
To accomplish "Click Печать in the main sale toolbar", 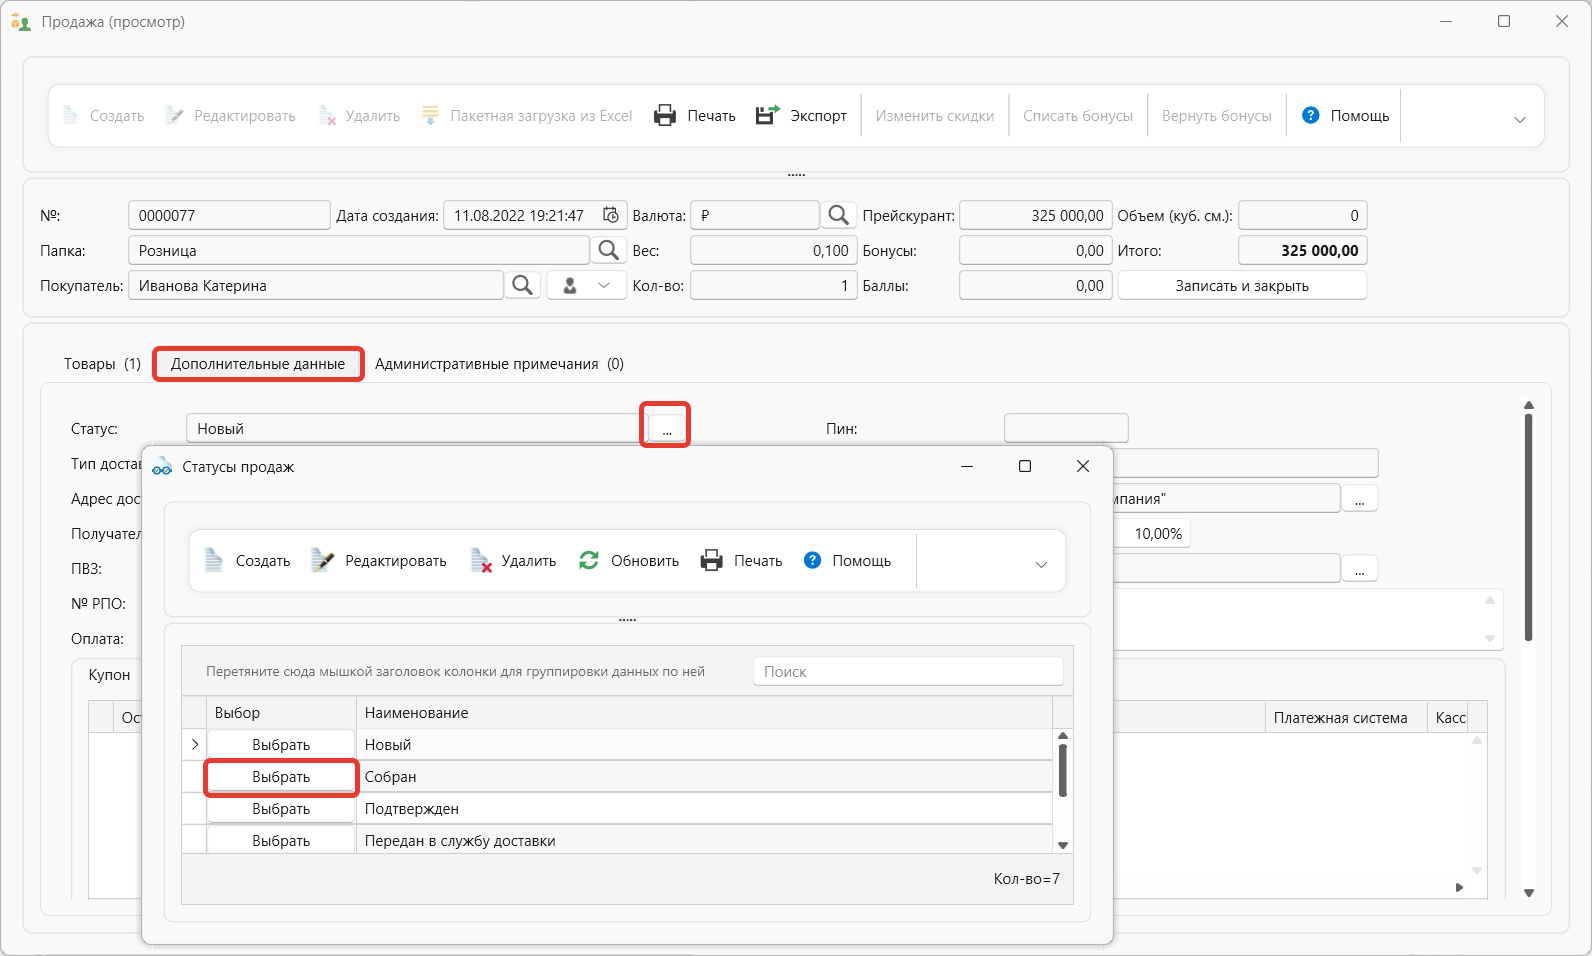I will (695, 116).
